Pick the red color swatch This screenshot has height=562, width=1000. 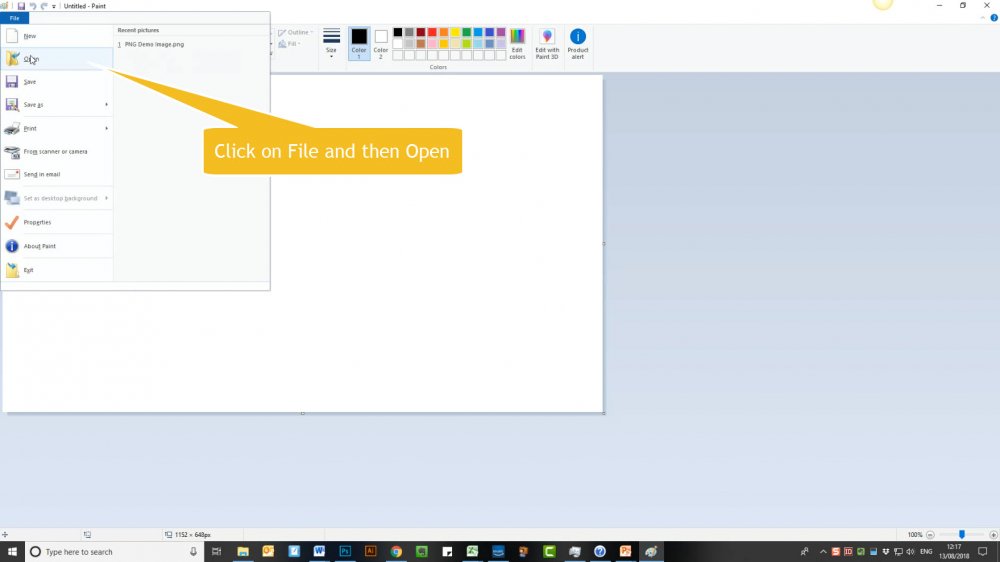pos(432,33)
